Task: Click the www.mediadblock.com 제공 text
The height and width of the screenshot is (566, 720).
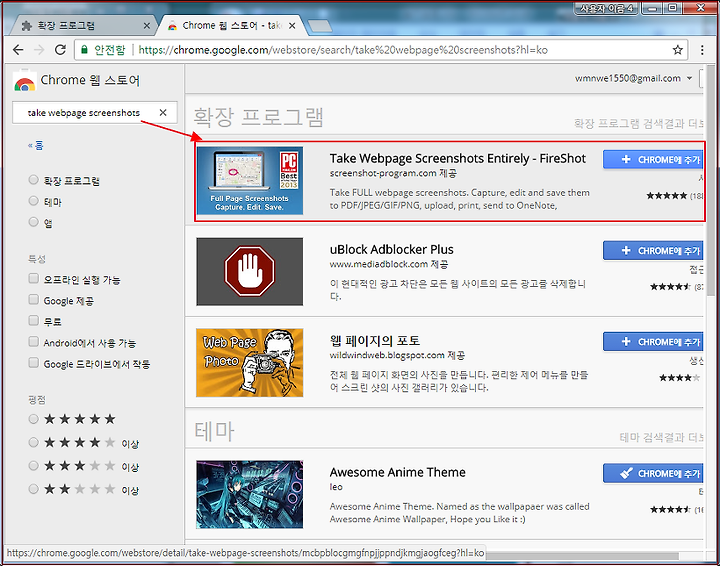Action: tap(389, 264)
